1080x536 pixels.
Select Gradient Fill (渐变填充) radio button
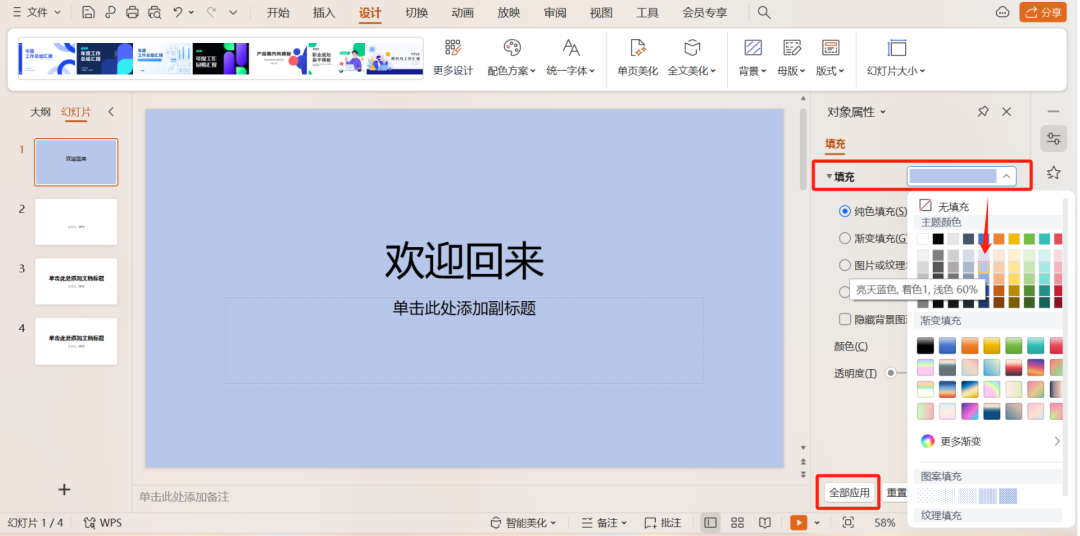[x=844, y=238]
